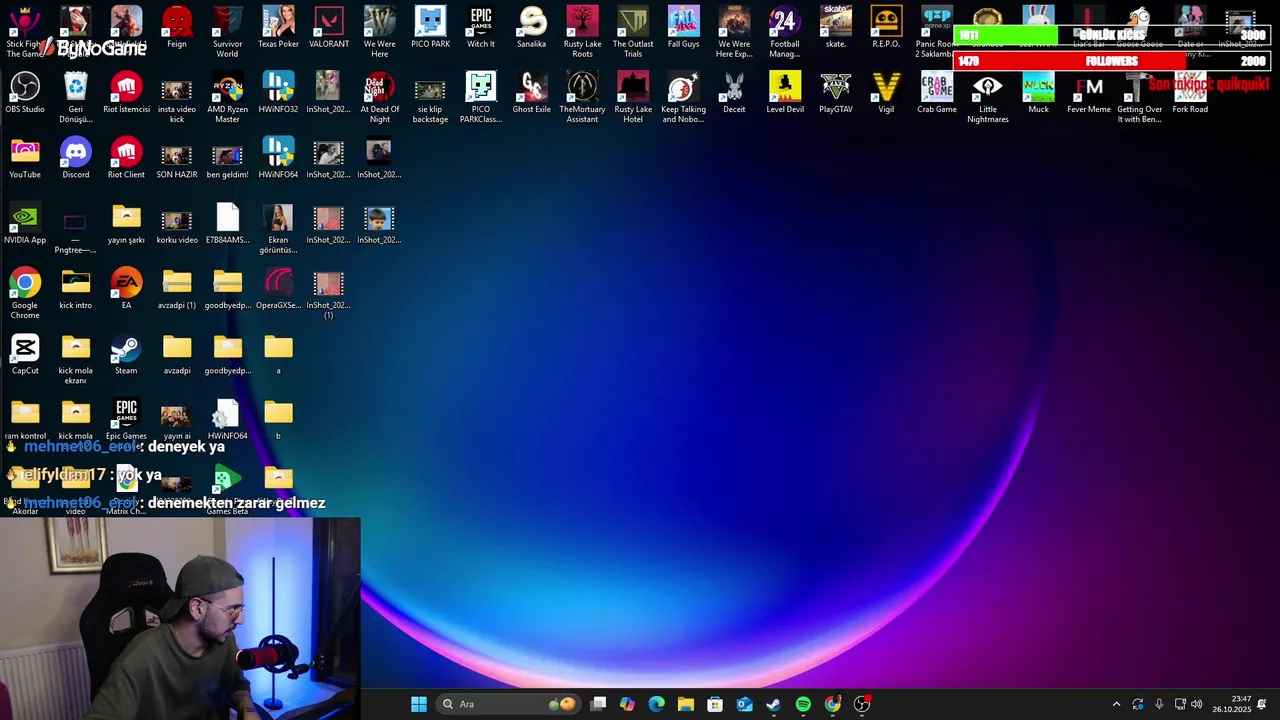Image resolution: width=1280 pixels, height=720 pixels.
Task: Select the Crab Game icon
Action: 937,93
